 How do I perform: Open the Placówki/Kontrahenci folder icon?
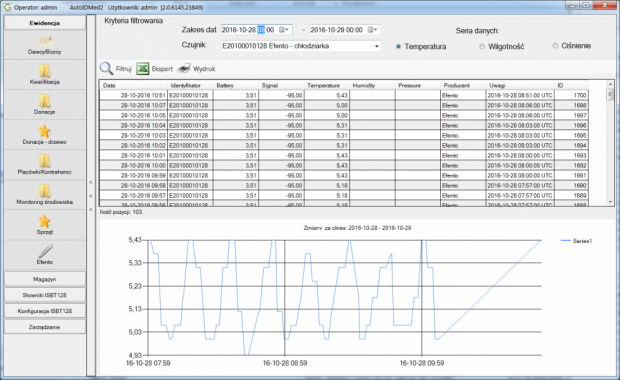pos(45,161)
